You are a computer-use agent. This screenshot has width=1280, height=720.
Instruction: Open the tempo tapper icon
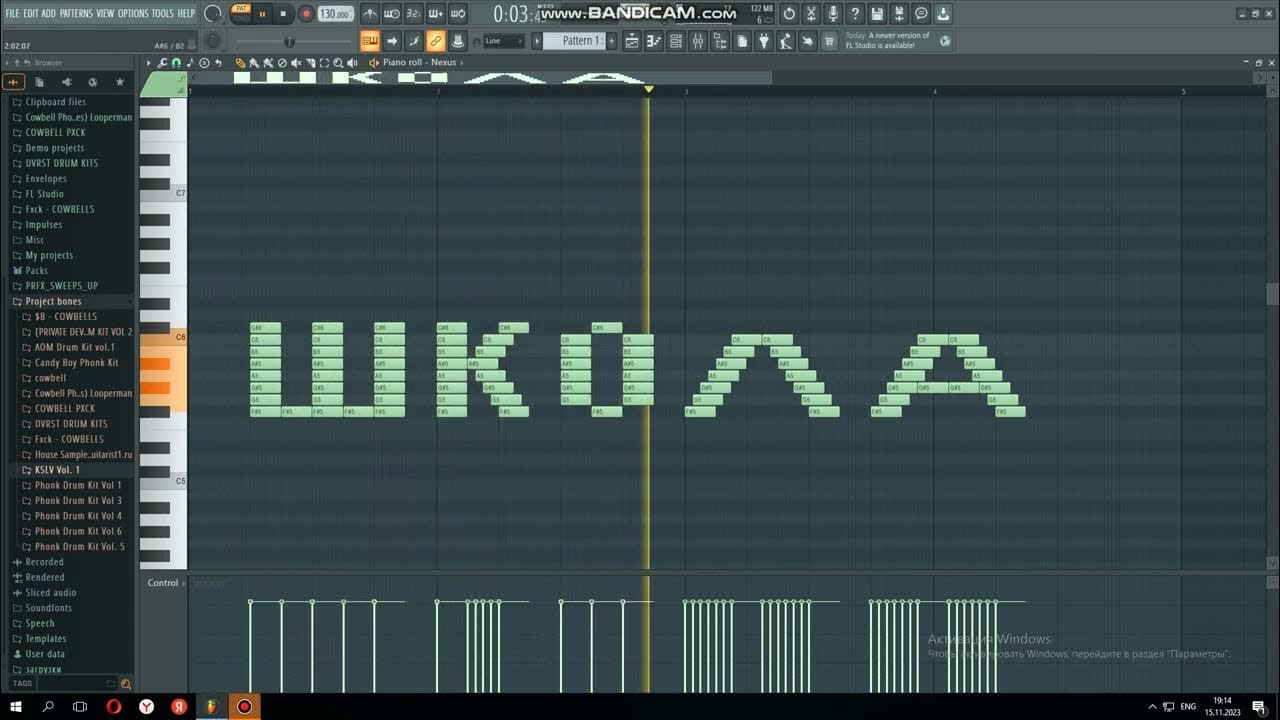click(785, 41)
